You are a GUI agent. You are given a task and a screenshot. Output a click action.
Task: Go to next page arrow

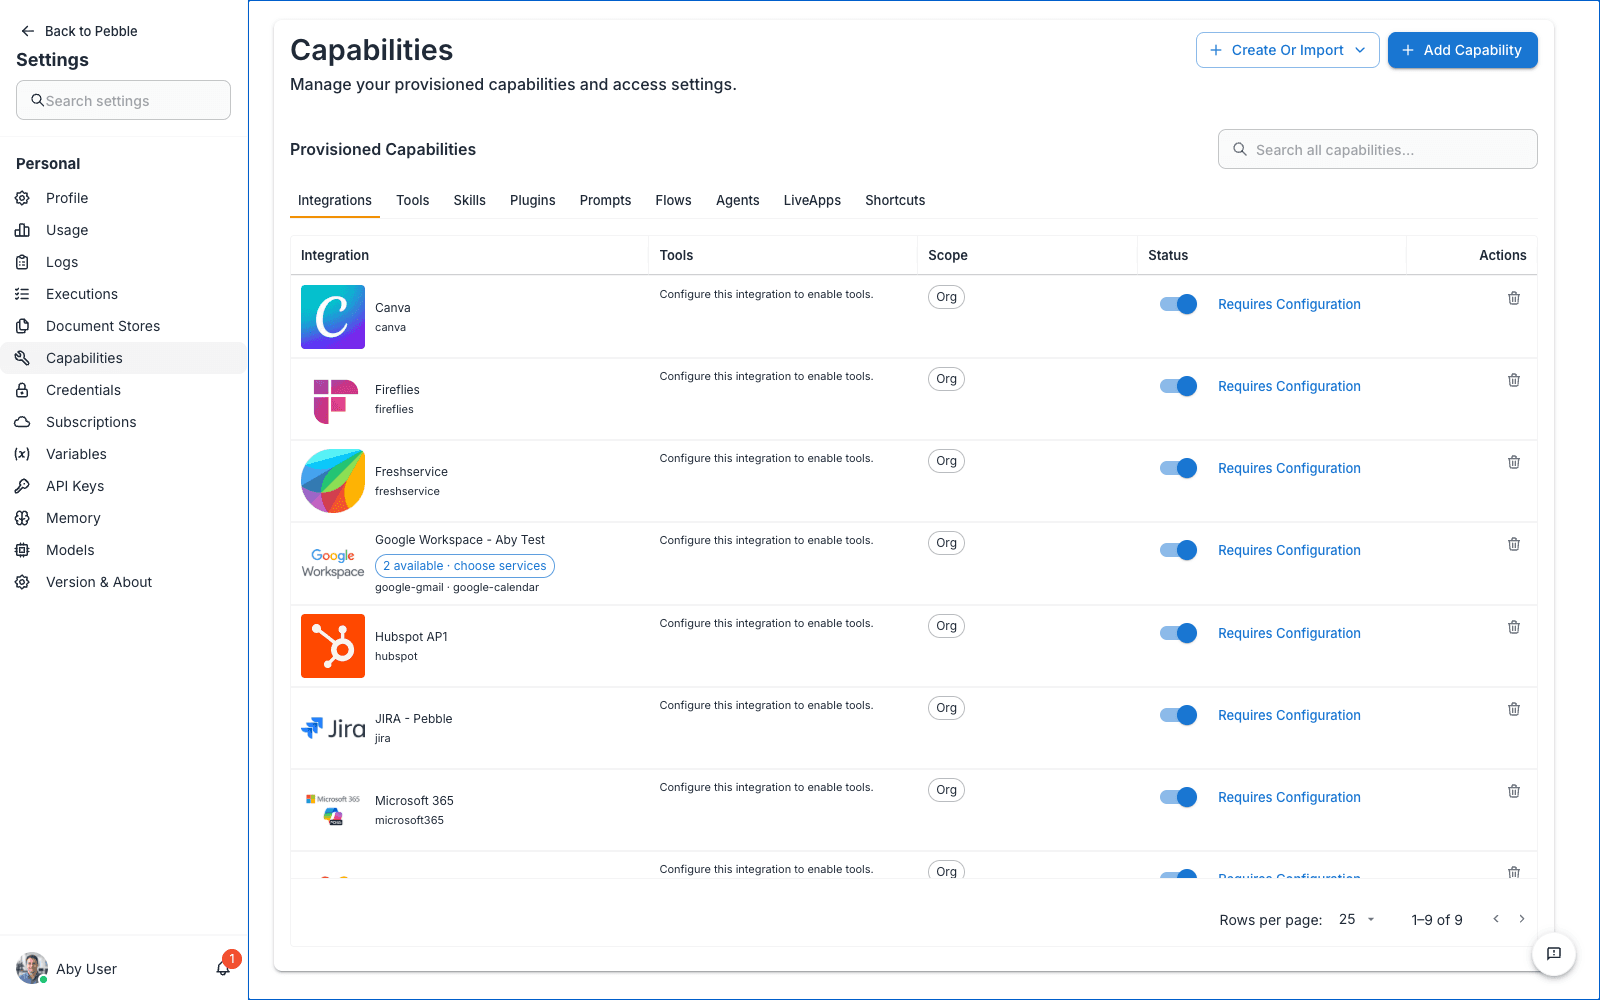tap(1522, 919)
